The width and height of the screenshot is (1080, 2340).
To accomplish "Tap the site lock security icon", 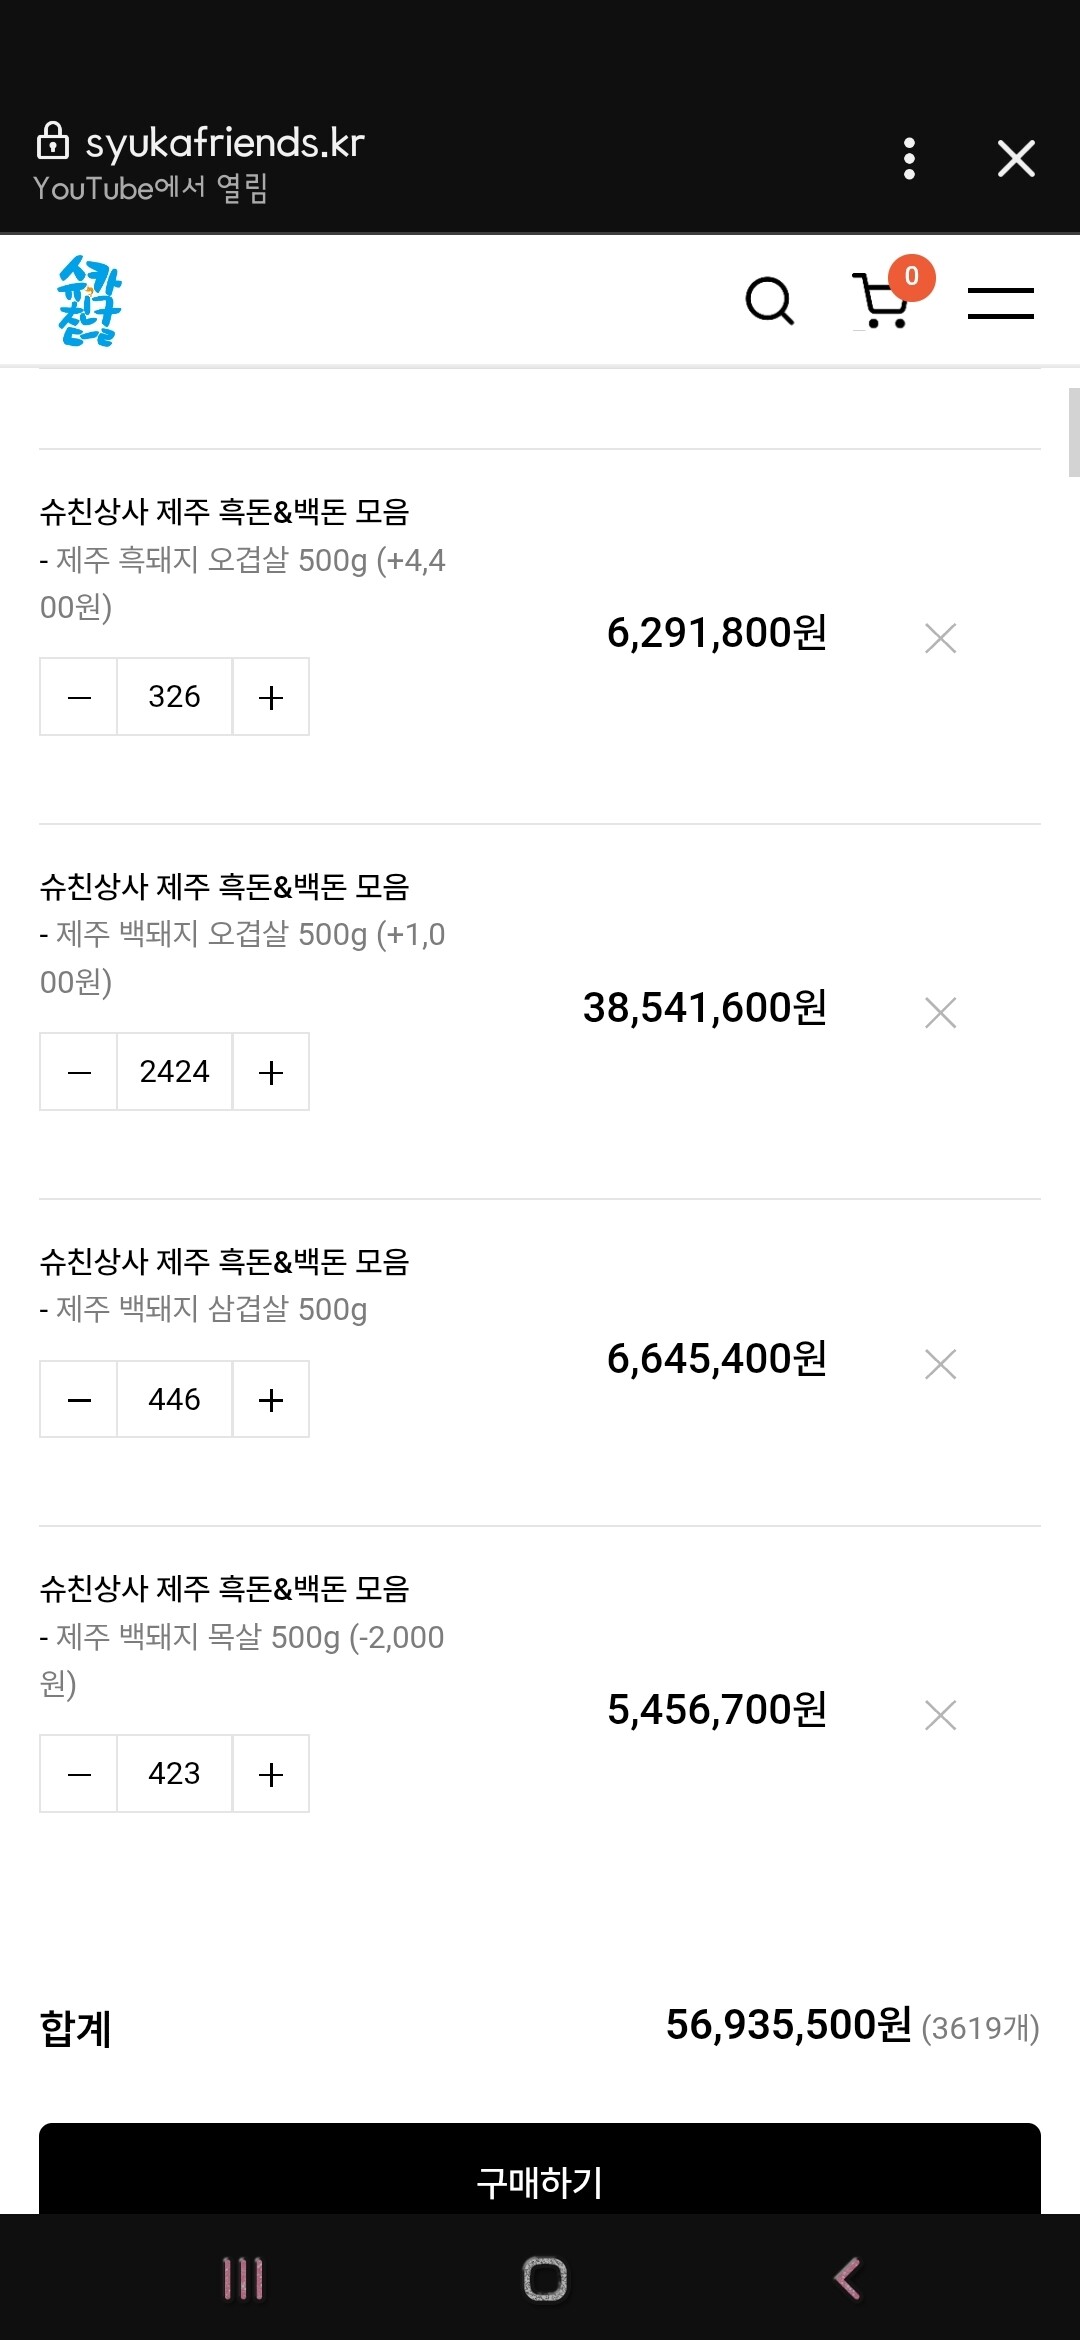I will (52, 141).
